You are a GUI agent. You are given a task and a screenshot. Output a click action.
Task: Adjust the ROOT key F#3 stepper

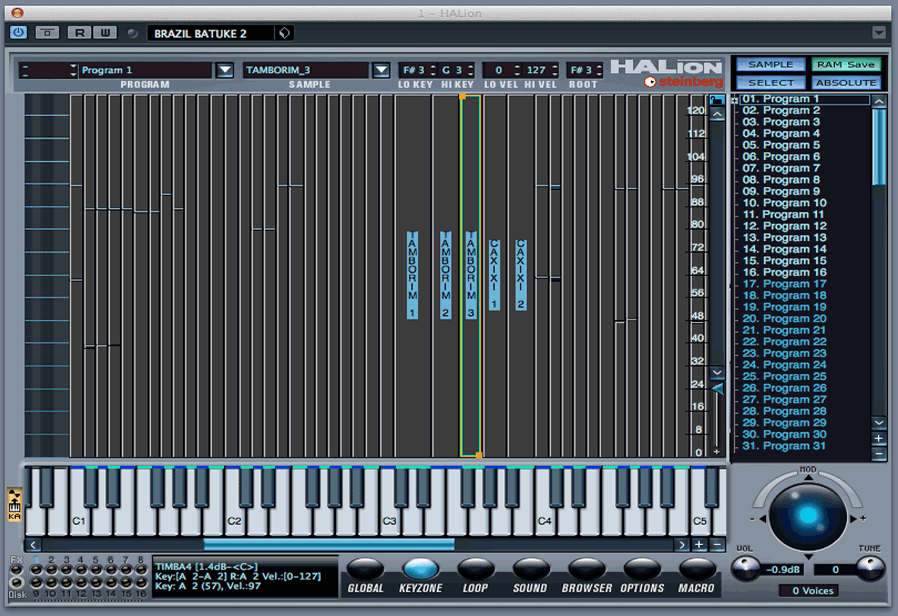coord(599,70)
